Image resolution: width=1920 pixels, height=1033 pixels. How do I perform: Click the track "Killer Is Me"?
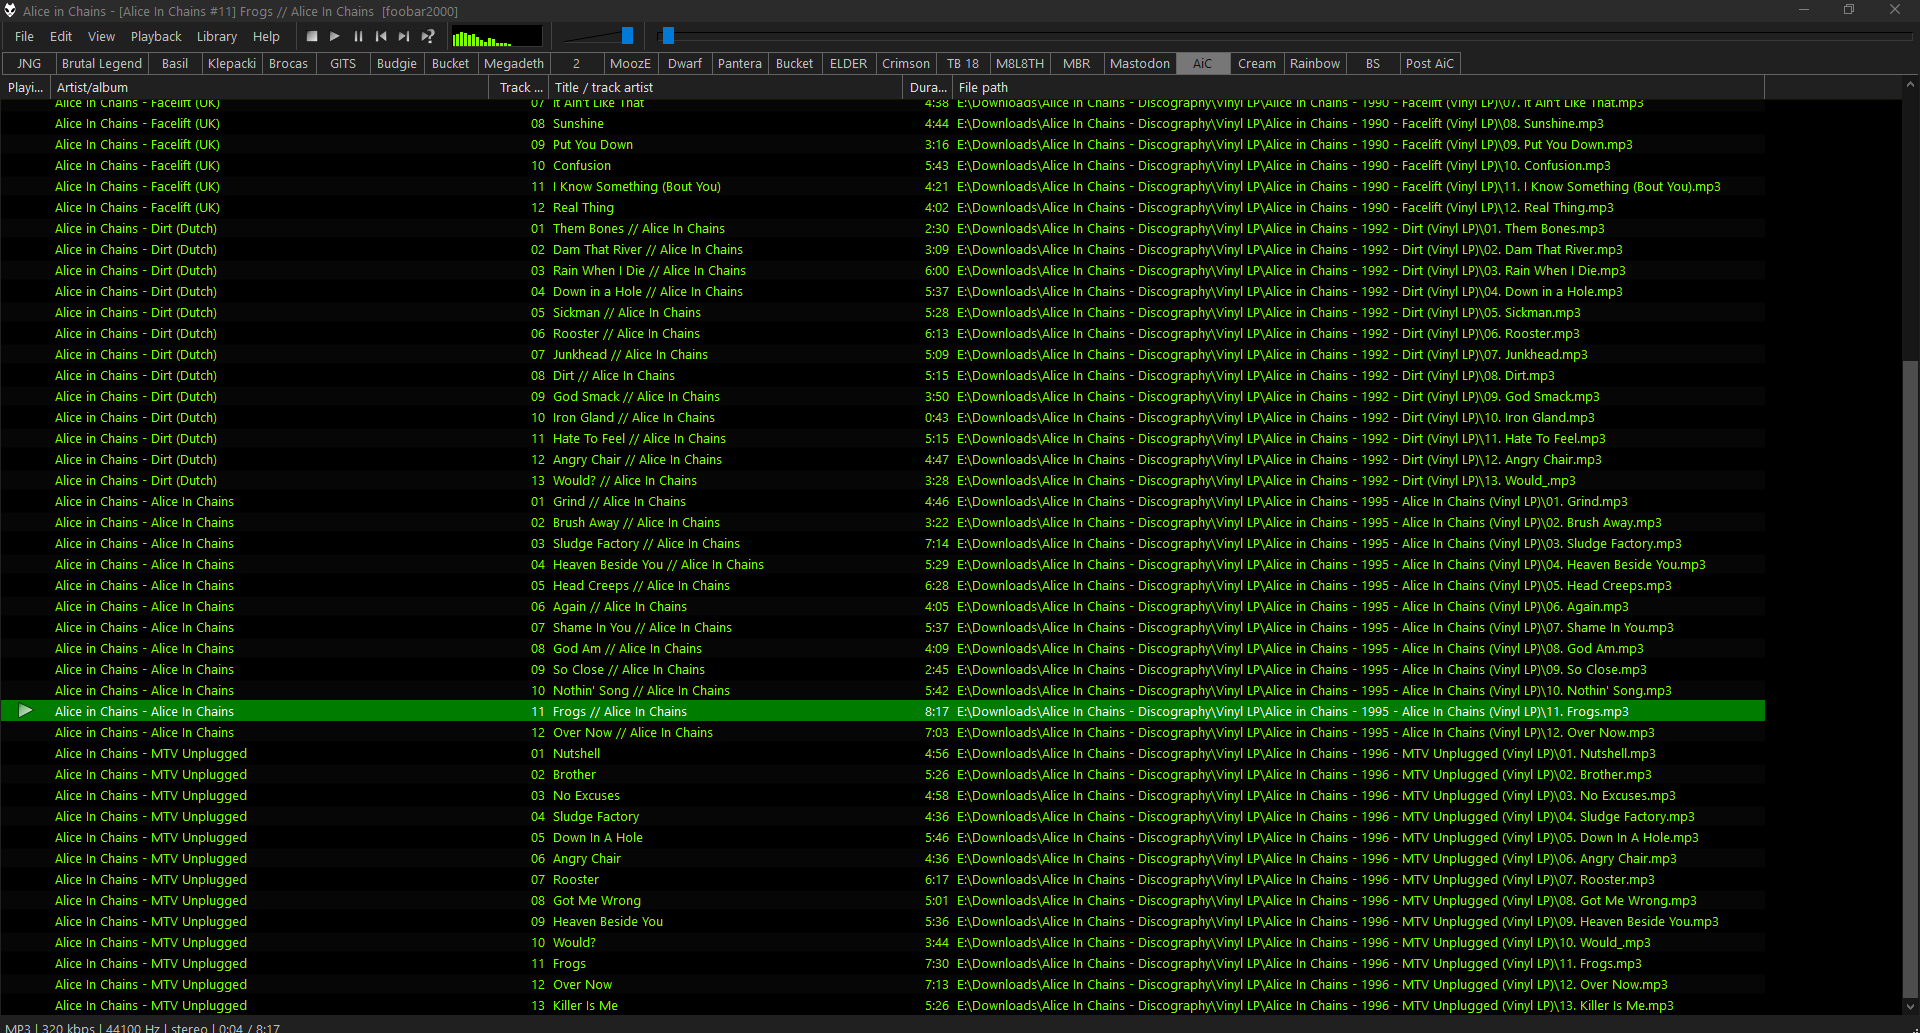(883, 1006)
